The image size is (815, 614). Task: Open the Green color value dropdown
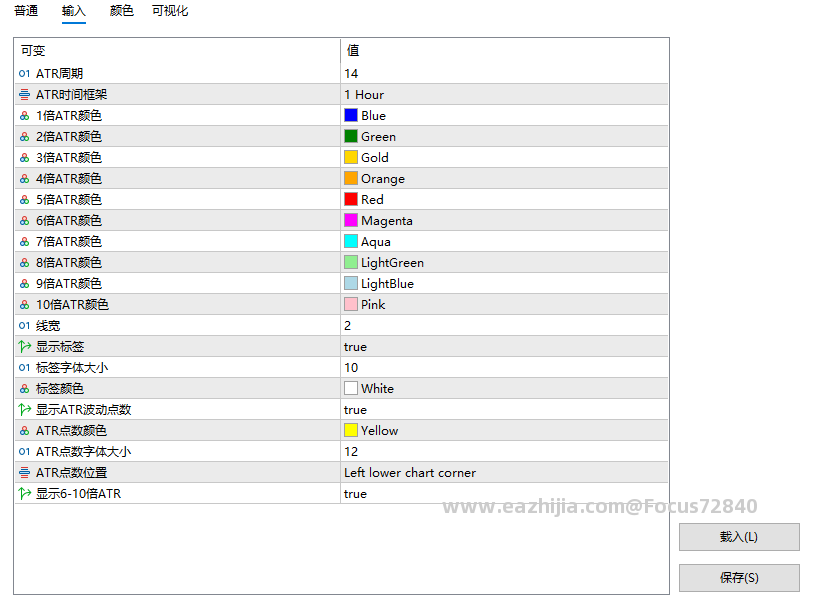pyautogui.click(x=504, y=137)
